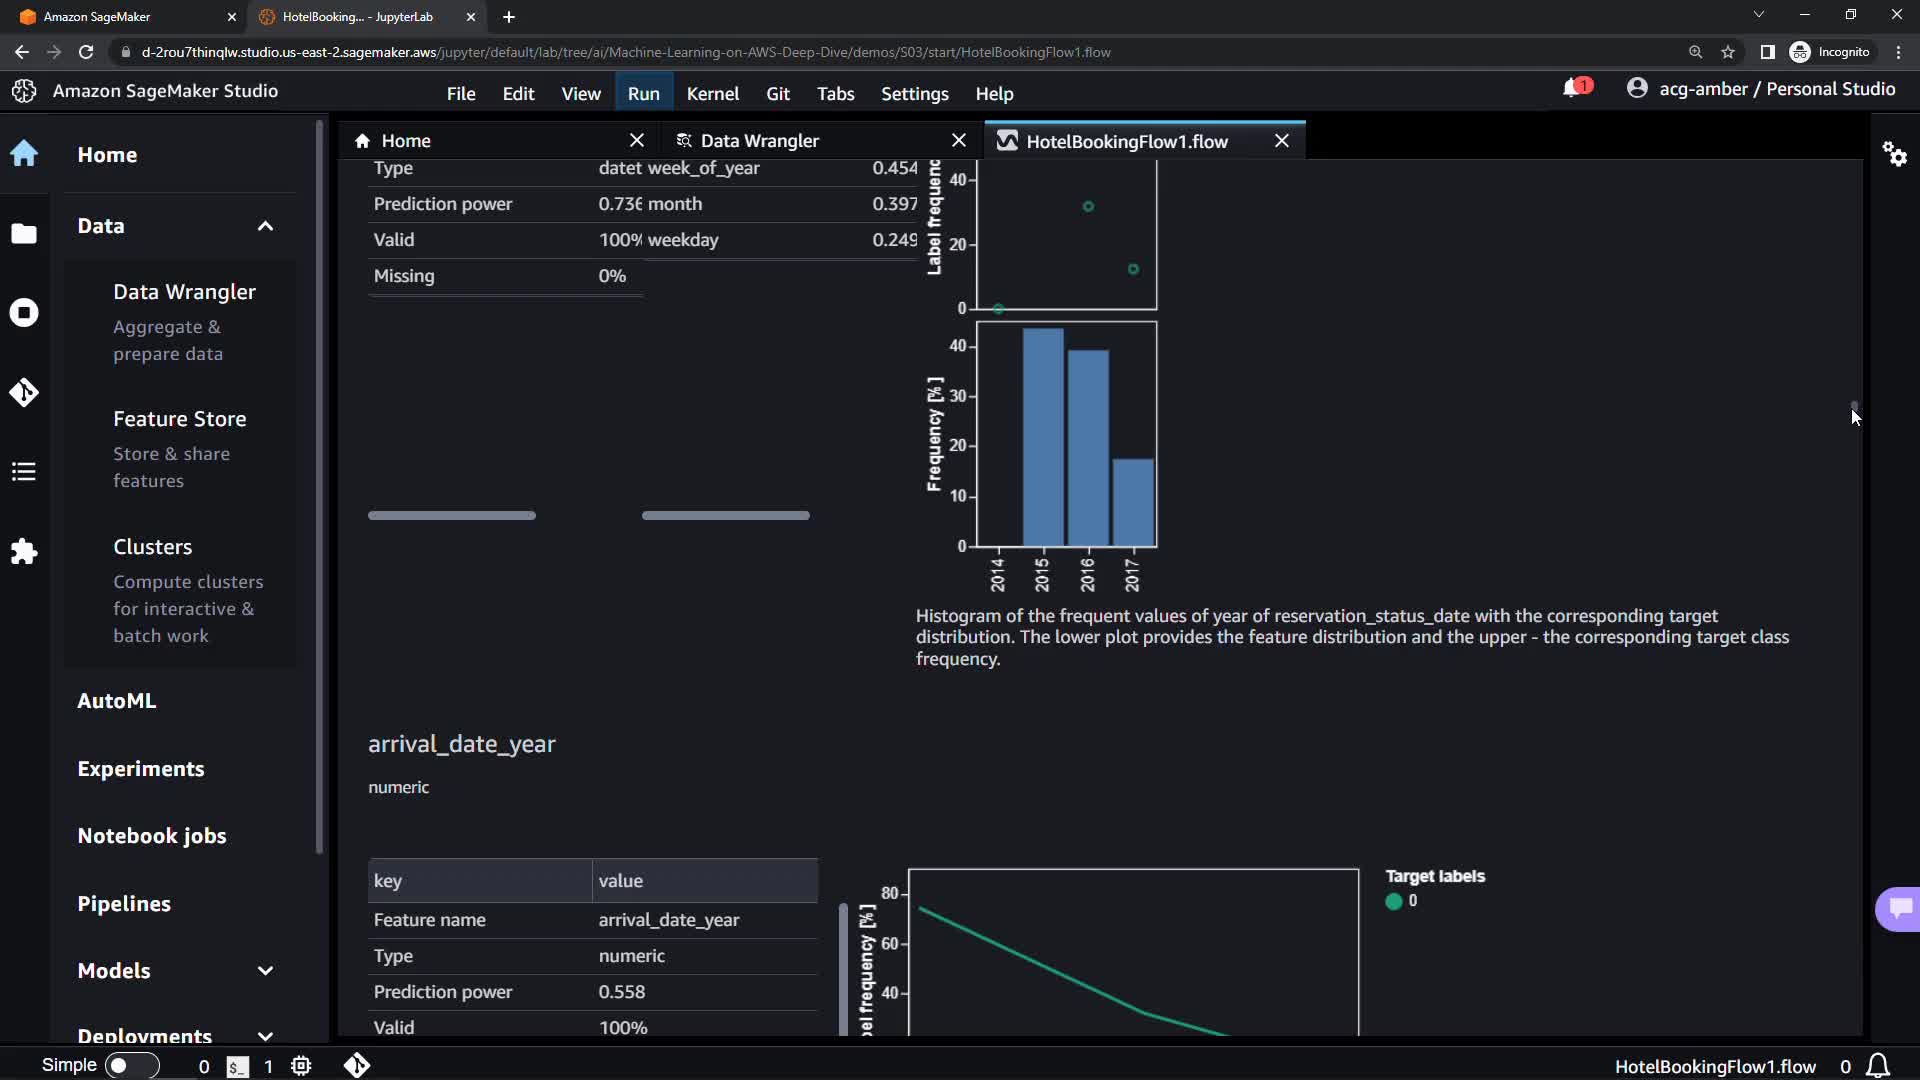Open the chat feedback bubble icon

1900,908
